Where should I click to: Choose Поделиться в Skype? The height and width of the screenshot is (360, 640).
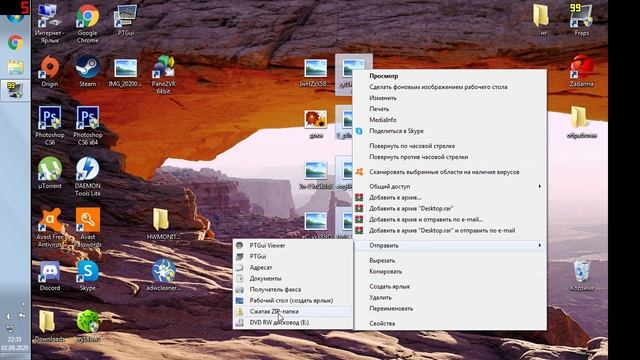pyautogui.click(x=450, y=131)
